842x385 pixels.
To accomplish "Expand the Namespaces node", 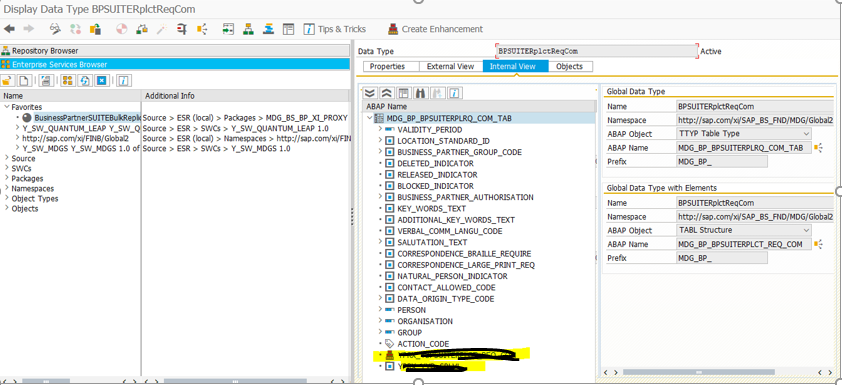I will coord(6,188).
